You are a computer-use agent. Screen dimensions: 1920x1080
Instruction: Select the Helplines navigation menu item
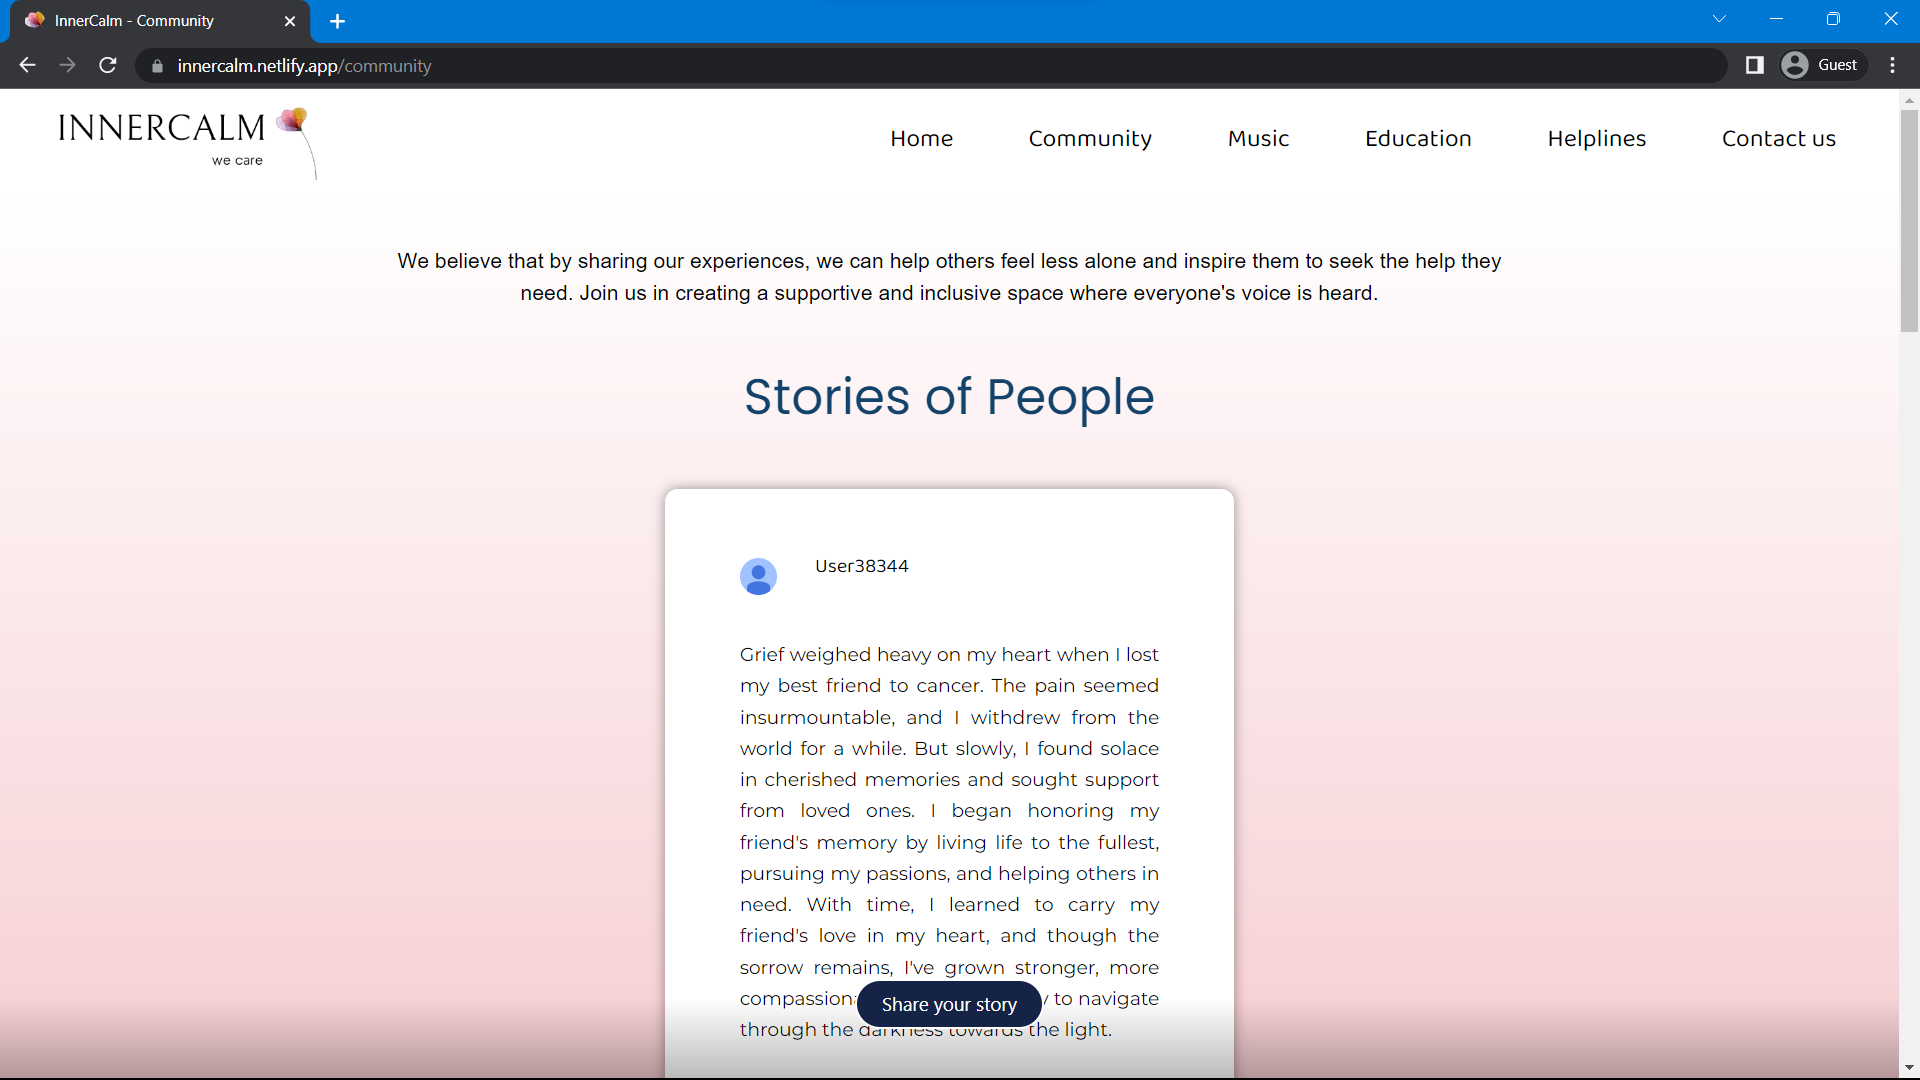(1597, 137)
